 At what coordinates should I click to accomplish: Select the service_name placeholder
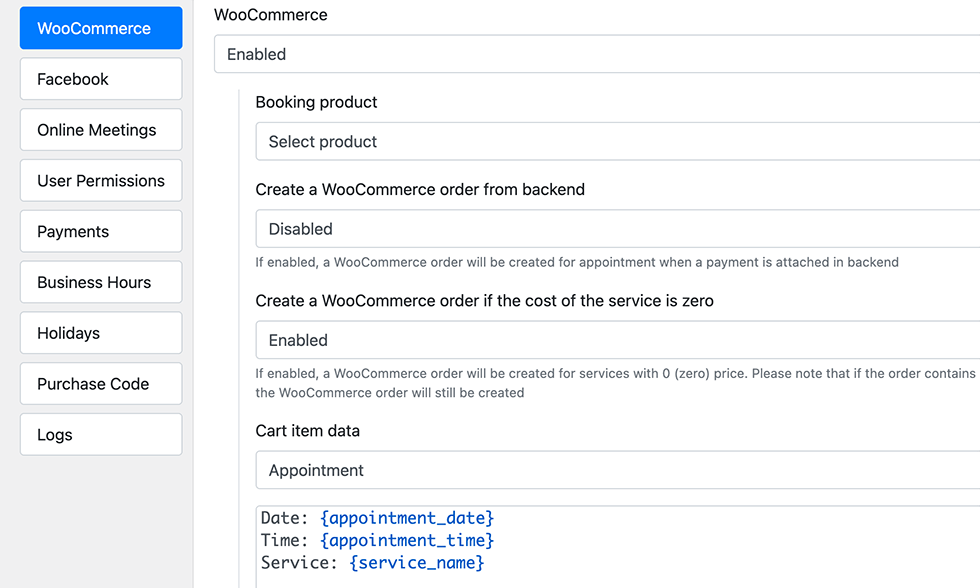coord(416,562)
